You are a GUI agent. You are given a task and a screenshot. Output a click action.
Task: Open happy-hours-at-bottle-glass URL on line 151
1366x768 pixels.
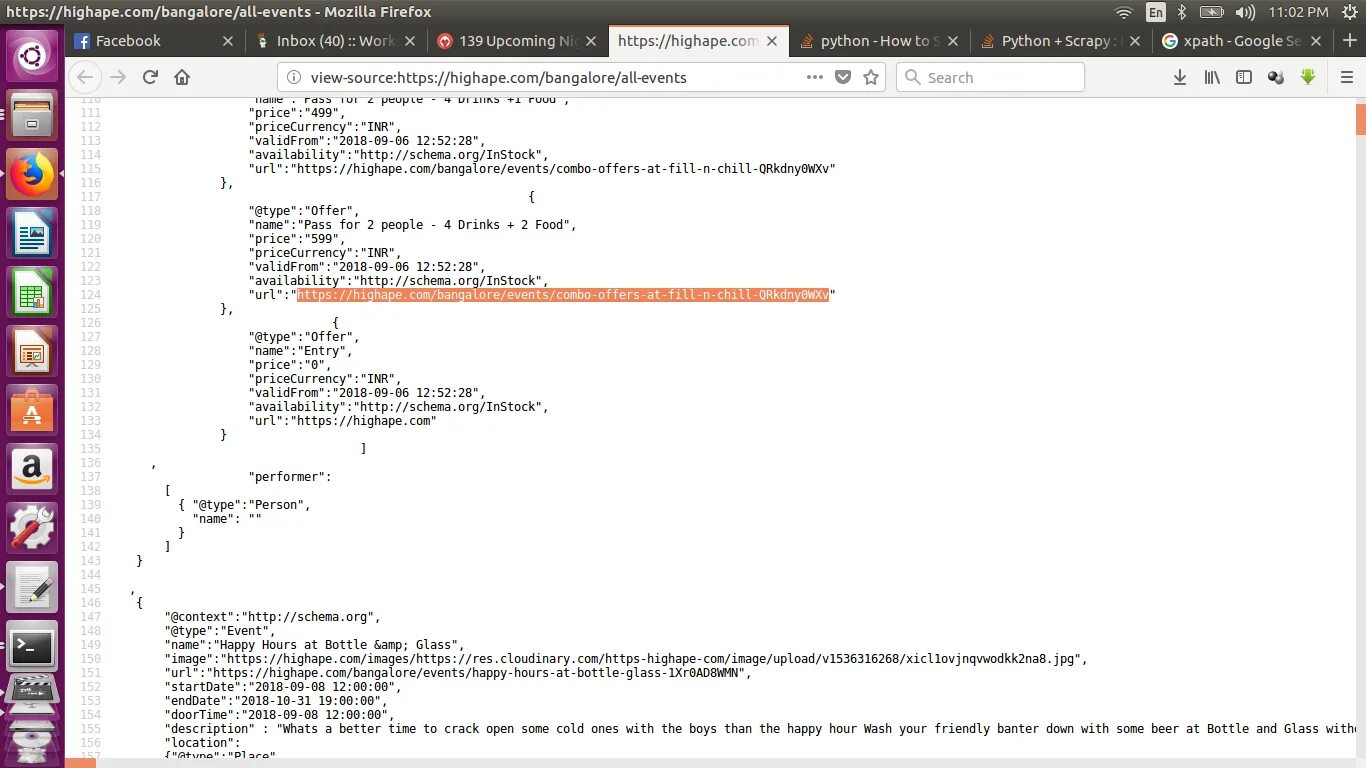tap(477, 673)
